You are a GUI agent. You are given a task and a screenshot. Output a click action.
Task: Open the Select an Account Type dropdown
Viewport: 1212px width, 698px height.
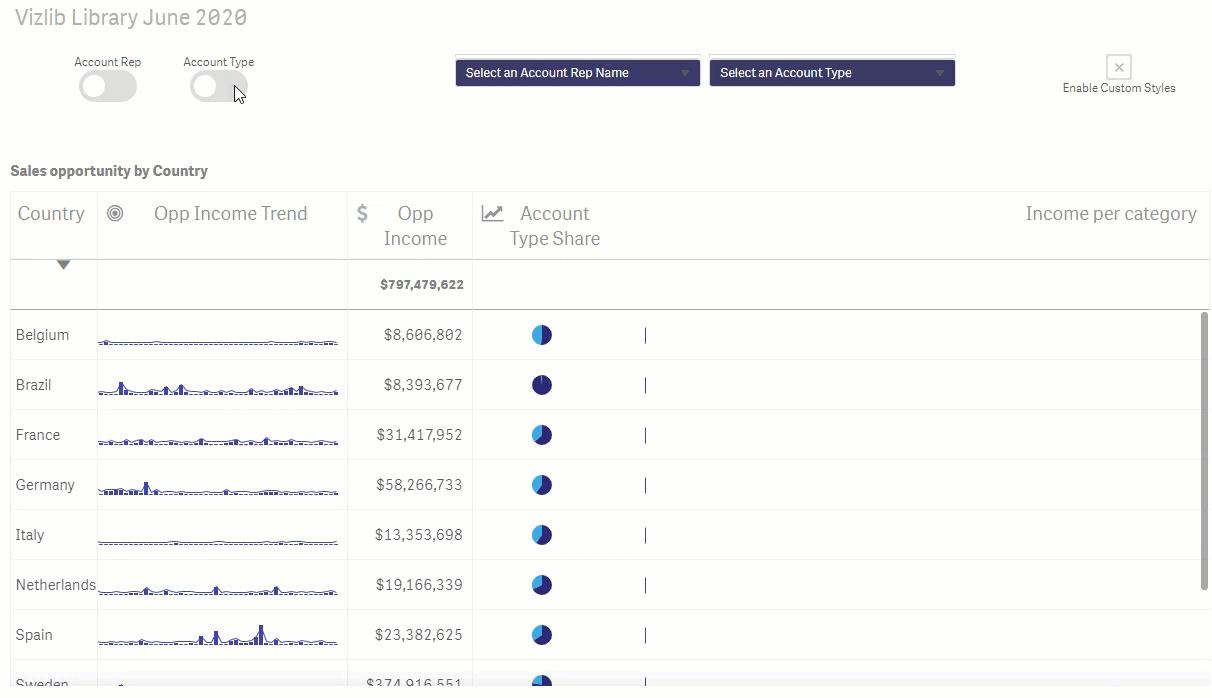point(832,73)
